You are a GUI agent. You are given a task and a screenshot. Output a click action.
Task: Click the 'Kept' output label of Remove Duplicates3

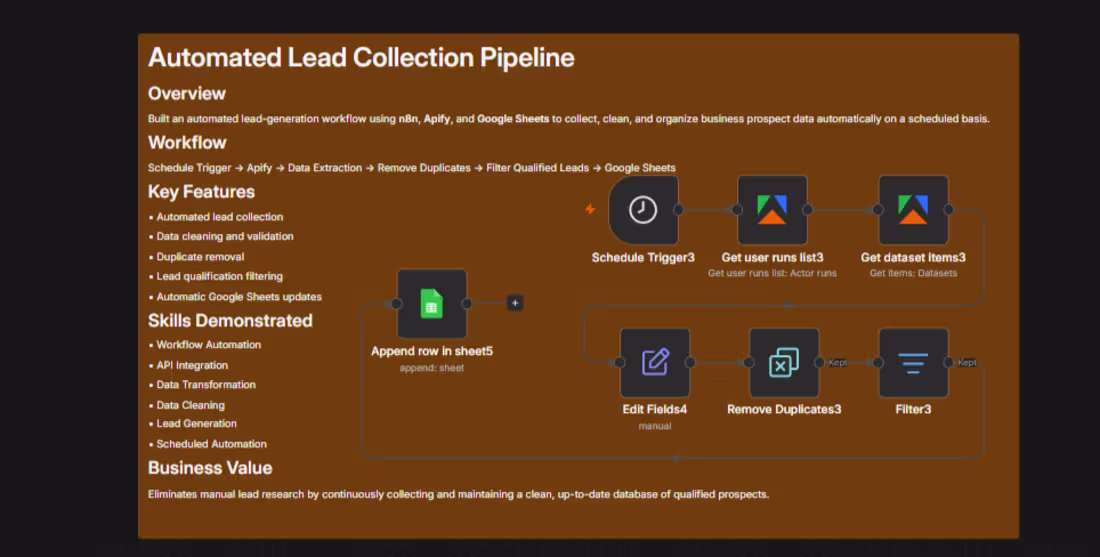click(838, 363)
